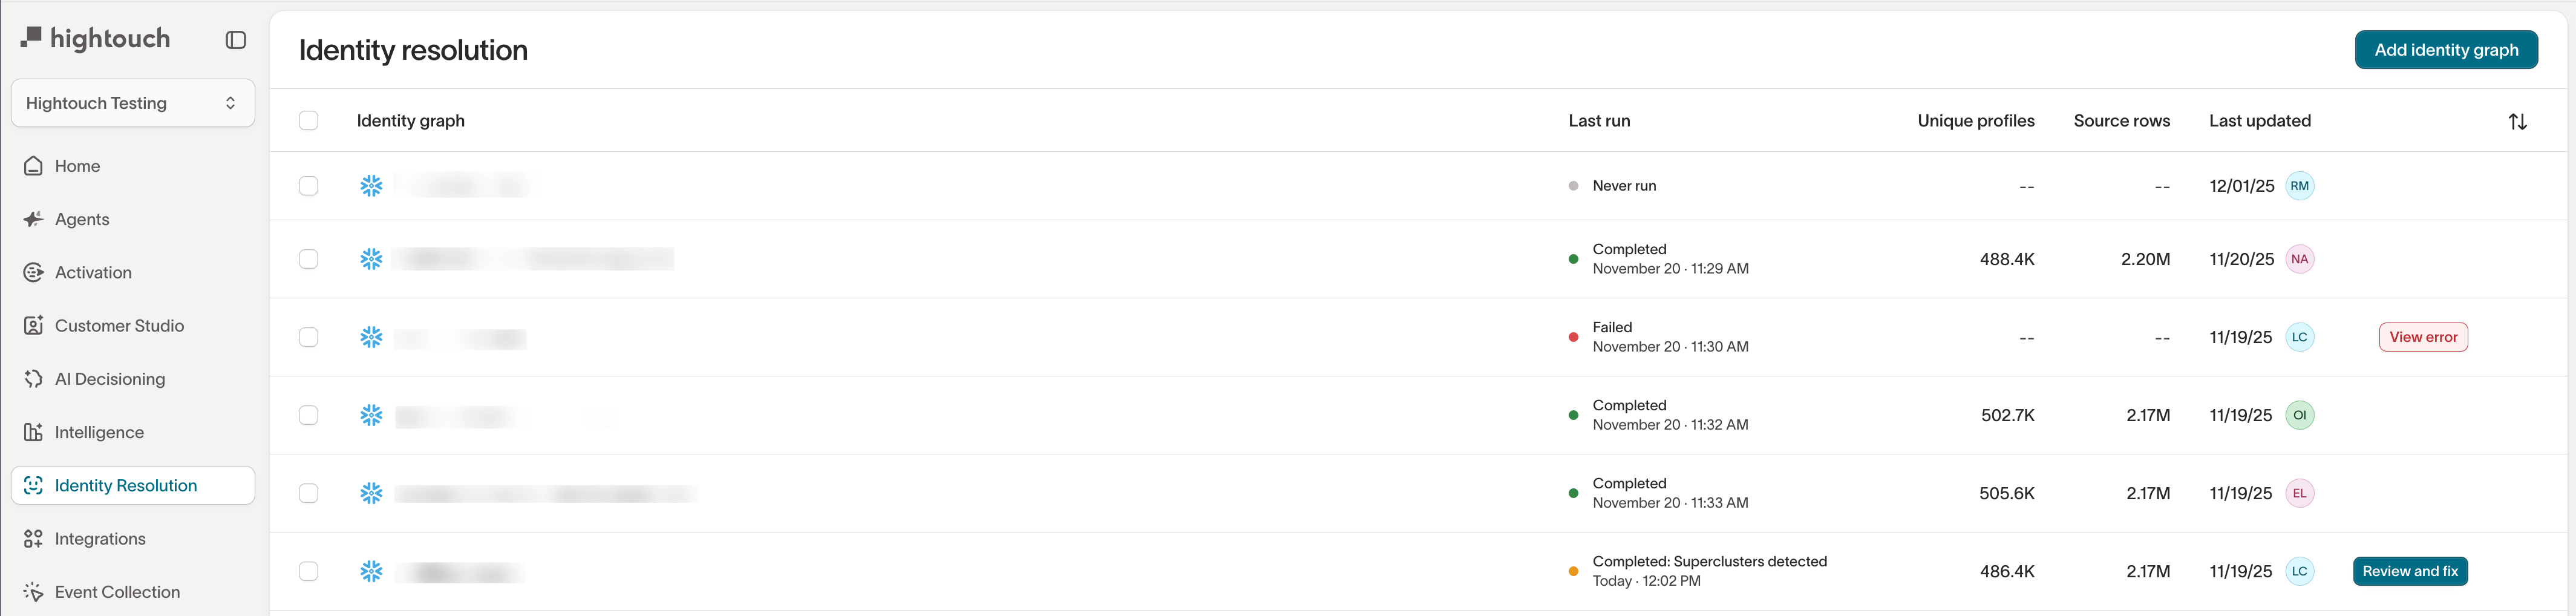Tick the checkbox on the Never run row

pos(309,185)
